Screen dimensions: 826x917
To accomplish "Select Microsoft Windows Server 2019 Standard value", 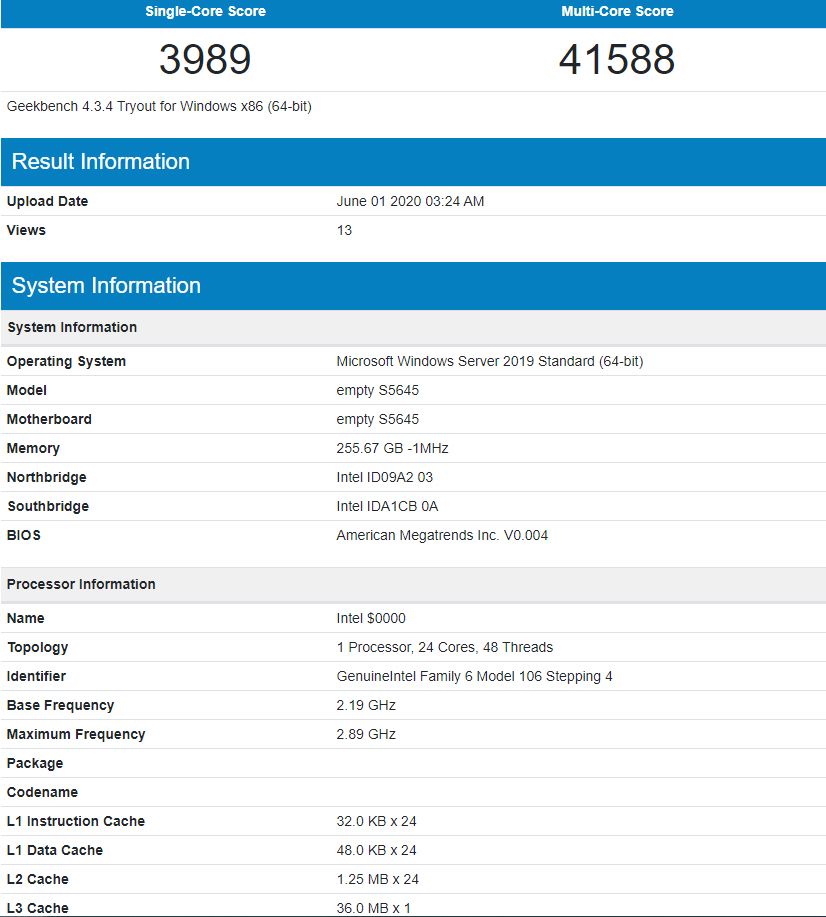I will point(490,361).
